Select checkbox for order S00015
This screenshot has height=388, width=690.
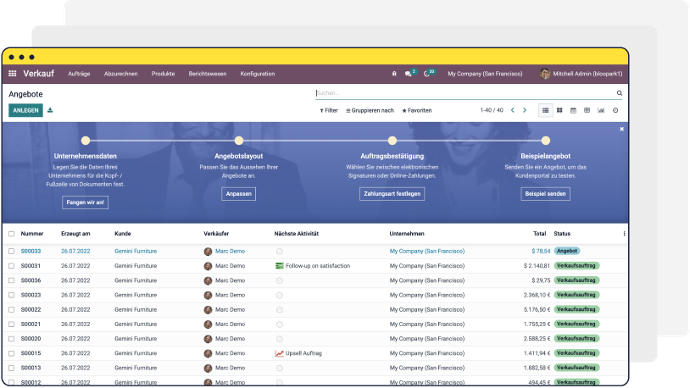[11, 353]
